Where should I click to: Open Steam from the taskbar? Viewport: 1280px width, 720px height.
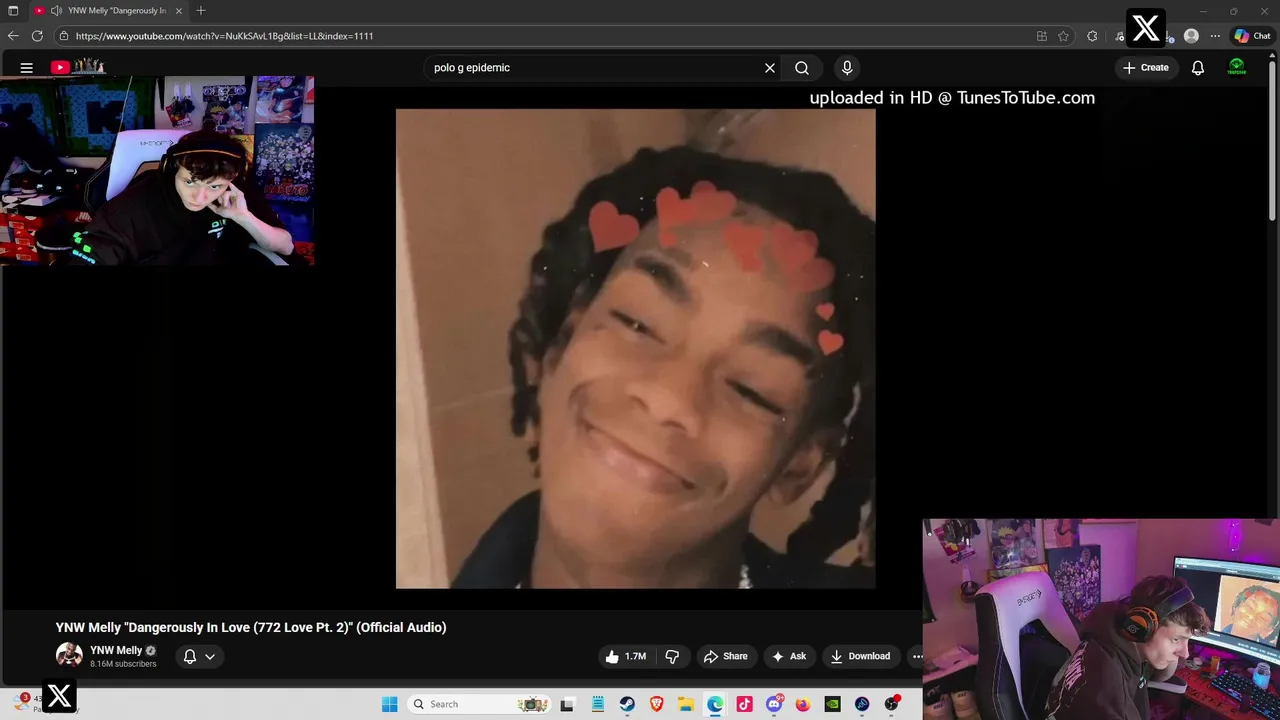pos(627,704)
